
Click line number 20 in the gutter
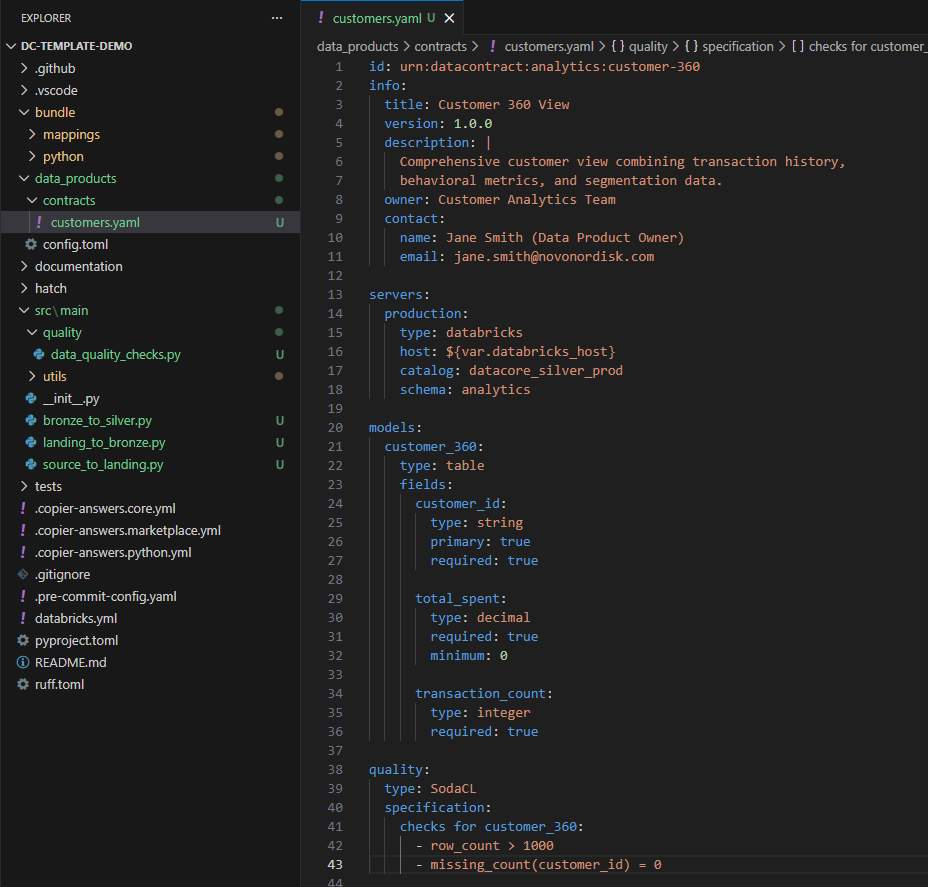click(x=335, y=427)
